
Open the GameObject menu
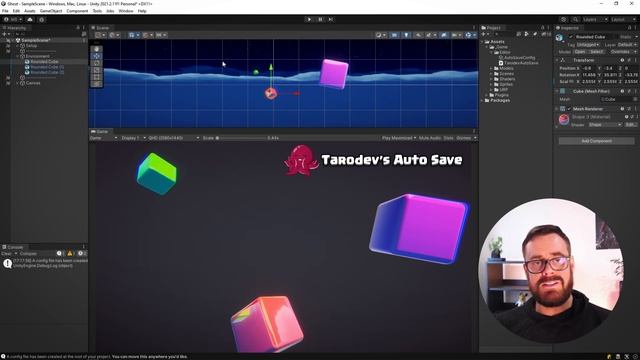51,11
